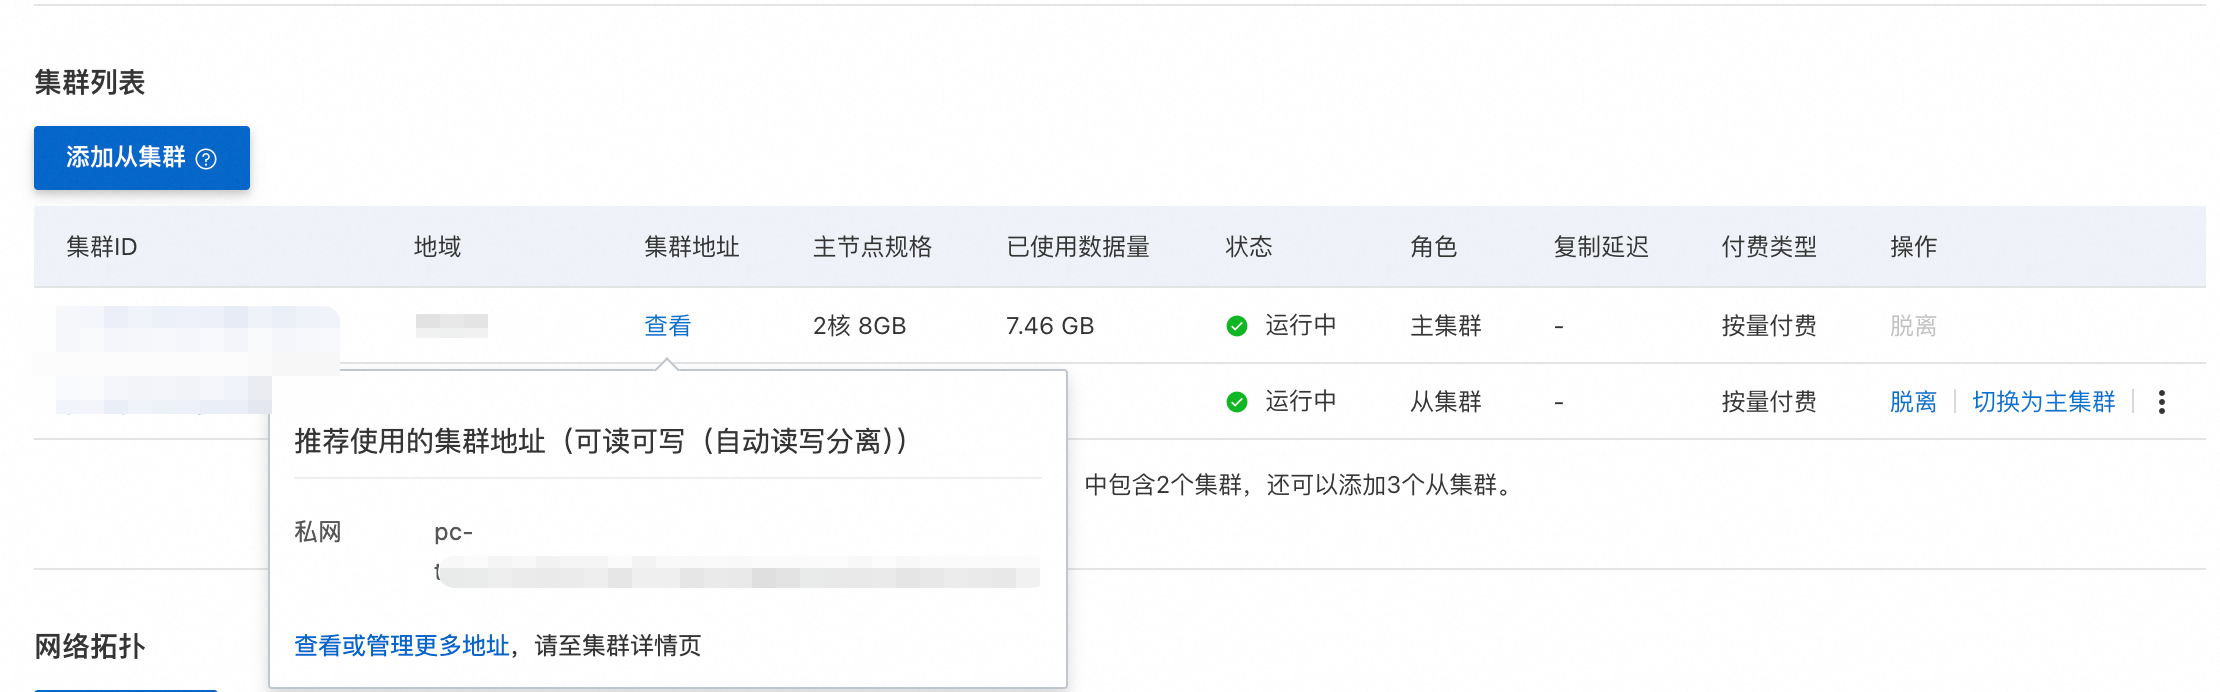Click the 集群地址 column header
Screen dimensions: 2220x692
(x=691, y=247)
